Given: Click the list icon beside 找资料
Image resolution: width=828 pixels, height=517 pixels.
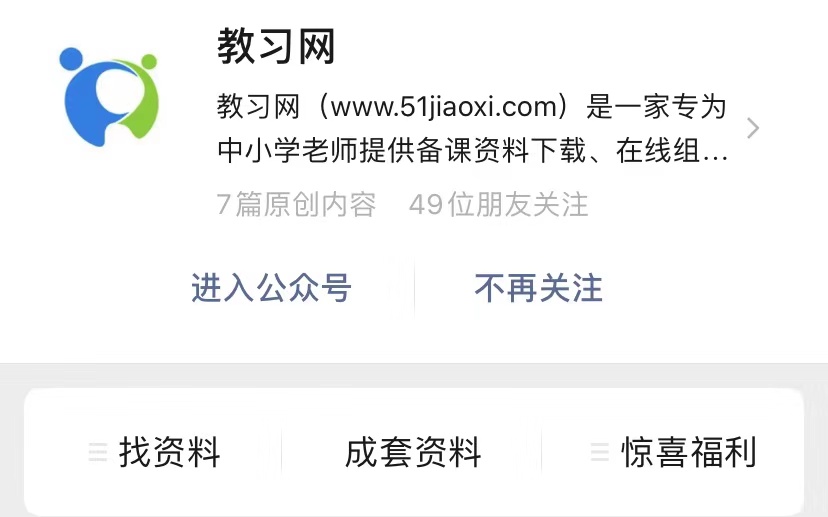Looking at the screenshot, I should click(x=98, y=452).
